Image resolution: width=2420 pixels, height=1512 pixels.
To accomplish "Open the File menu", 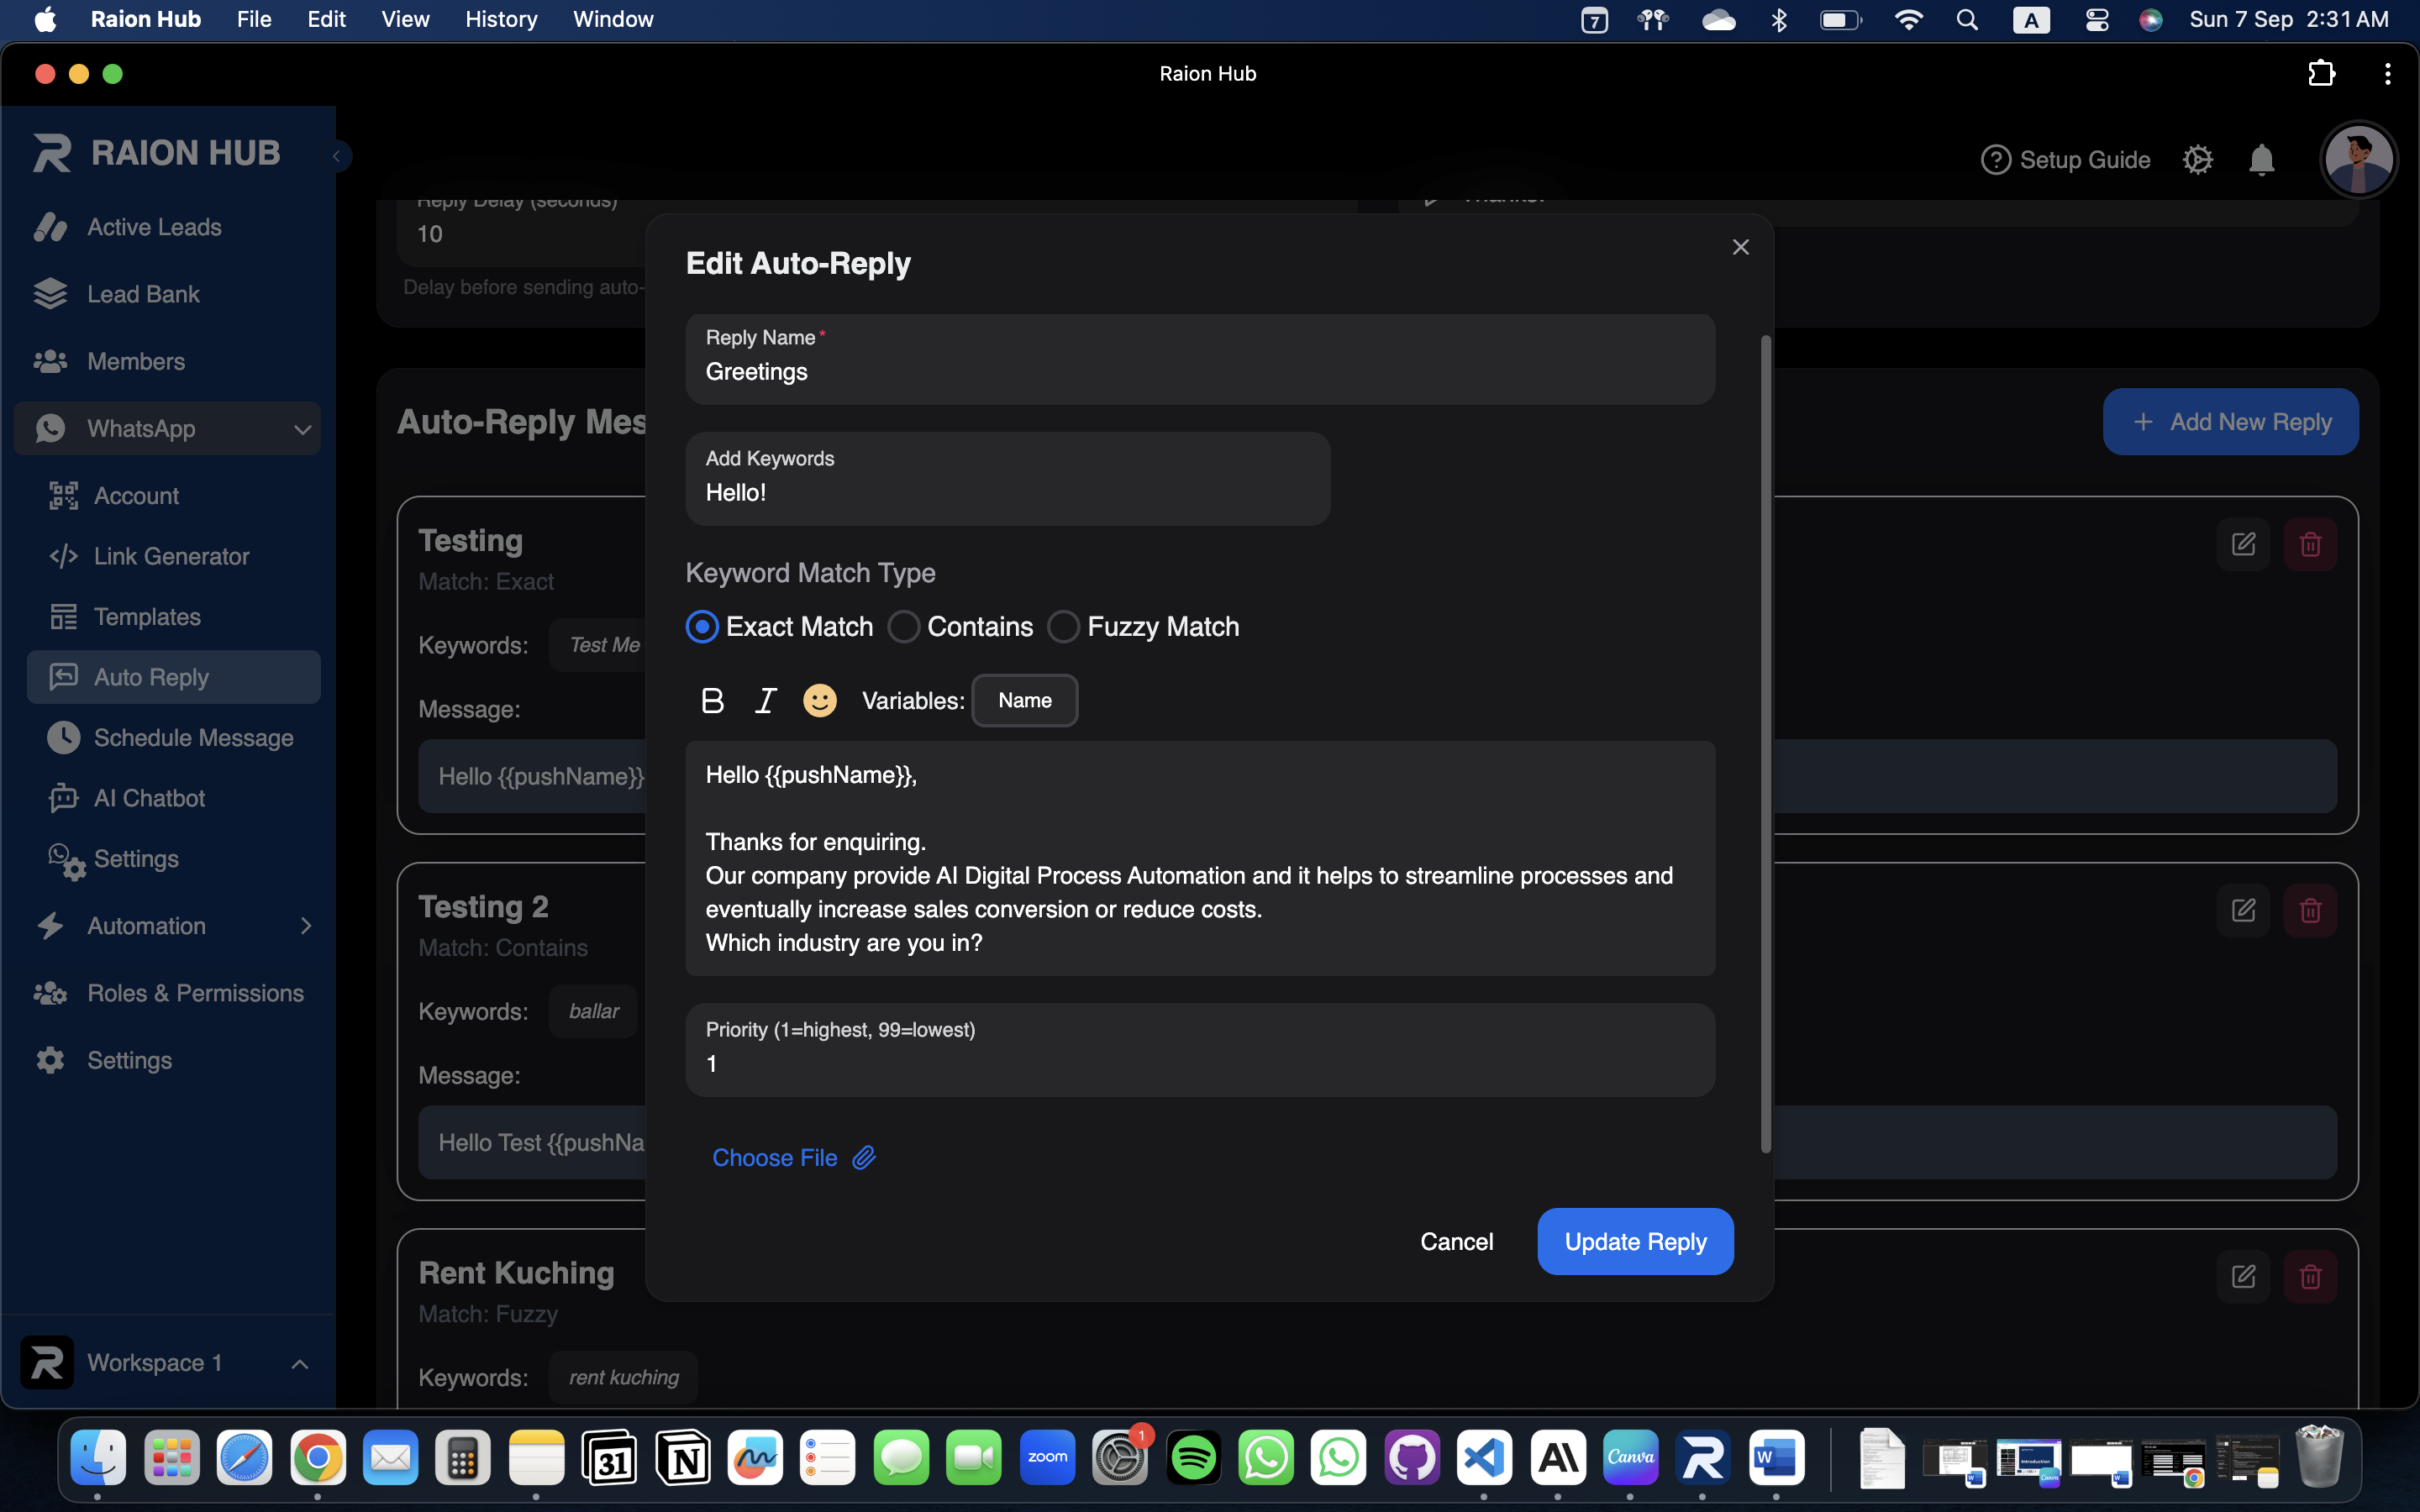I will 254,19.
